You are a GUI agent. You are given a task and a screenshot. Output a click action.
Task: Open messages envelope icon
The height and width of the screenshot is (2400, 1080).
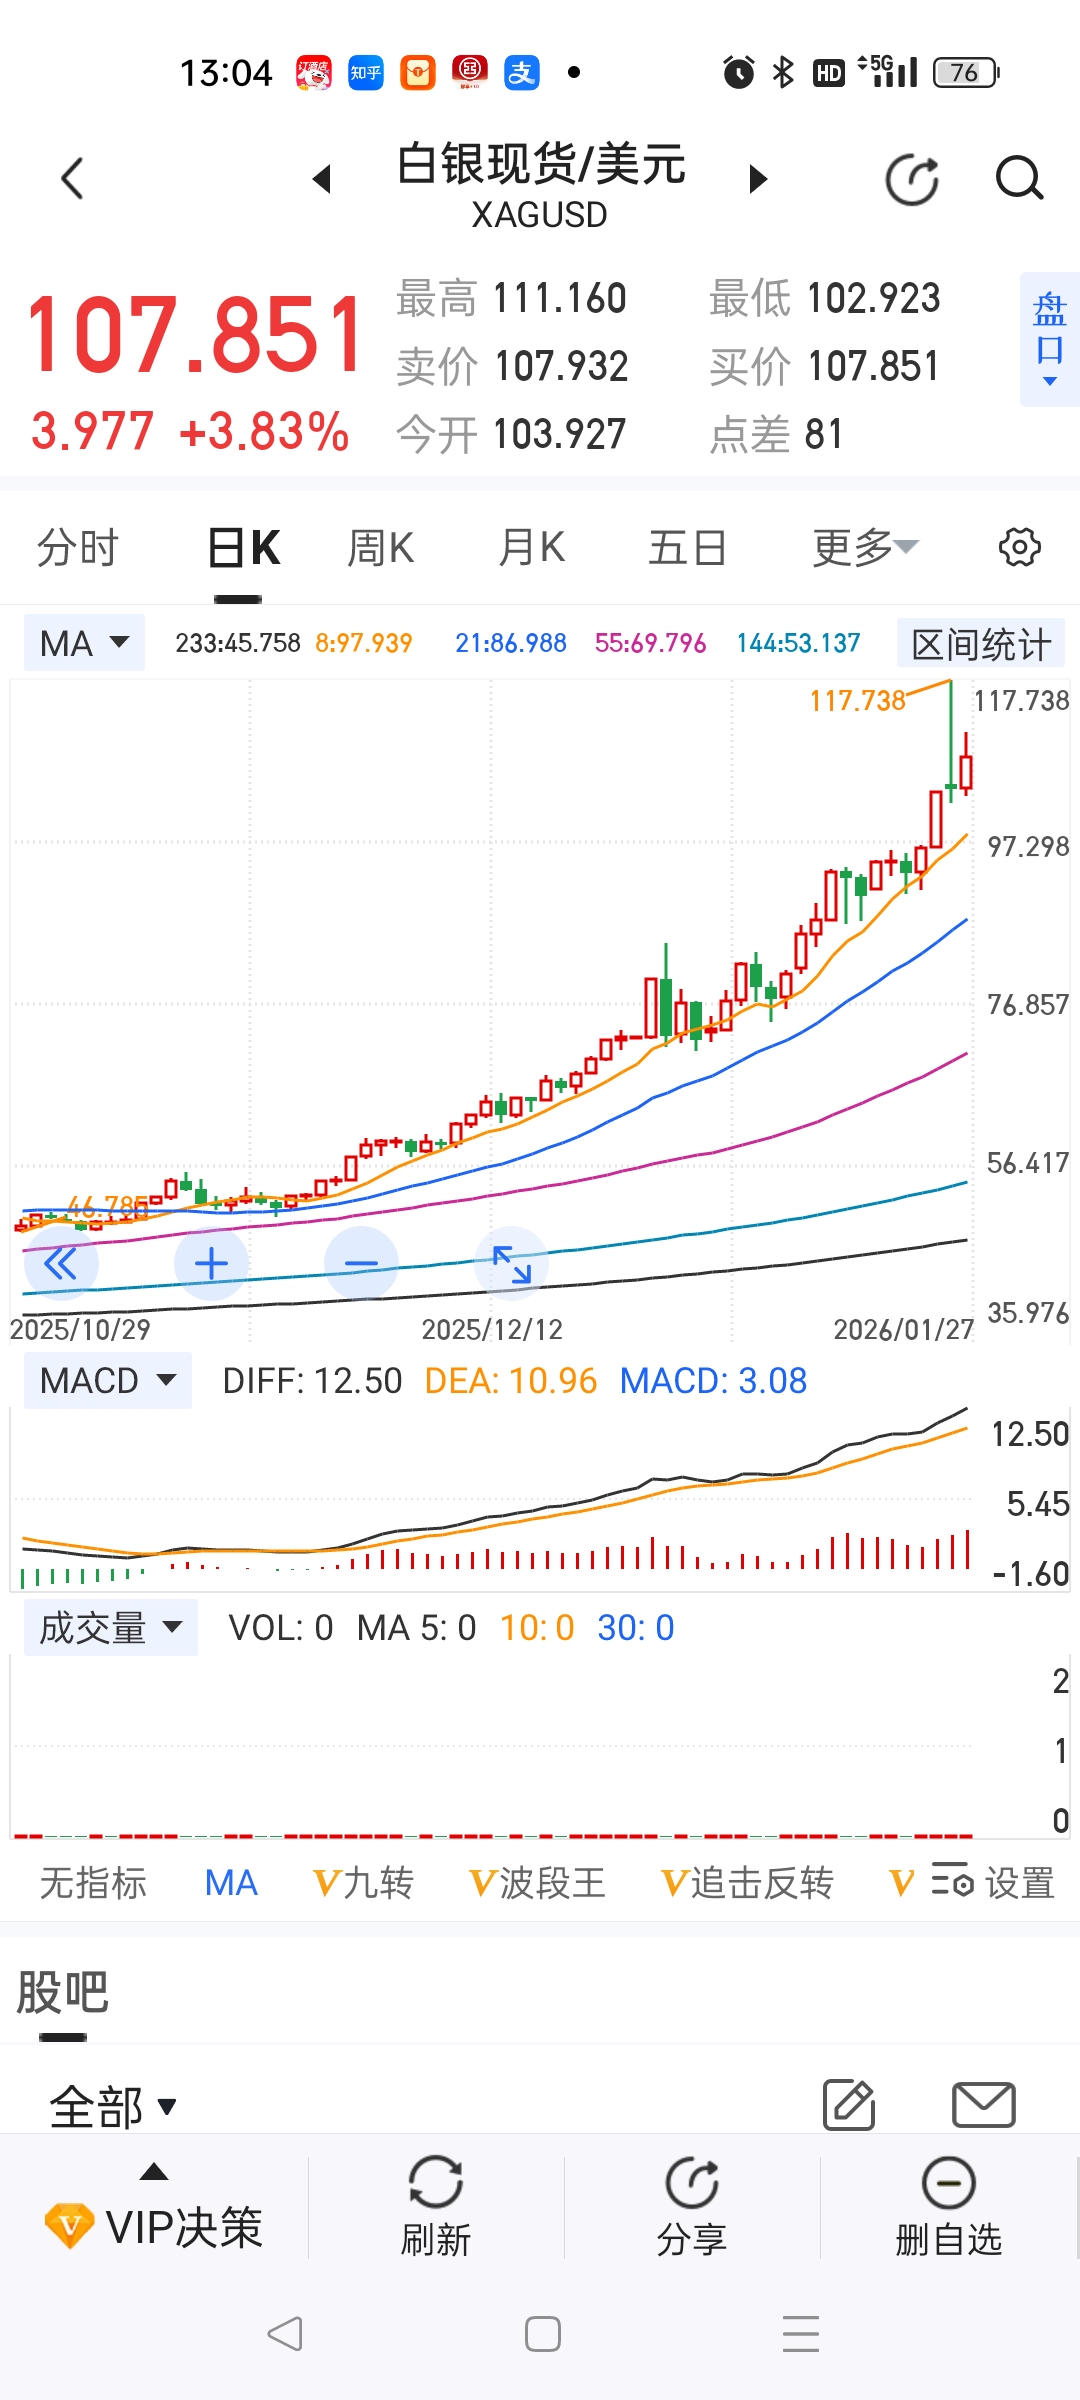click(x=984, y=2105)
